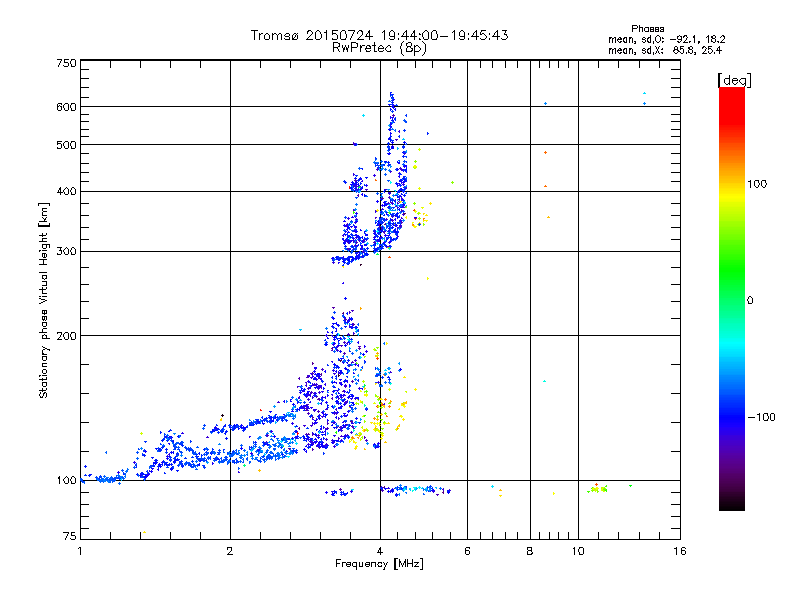Click the plot title "Tromsø 20150724 19:44:00-19:45:43"
Image resolution: width=800 pixels, height=600 pixels.
[379, 35]
